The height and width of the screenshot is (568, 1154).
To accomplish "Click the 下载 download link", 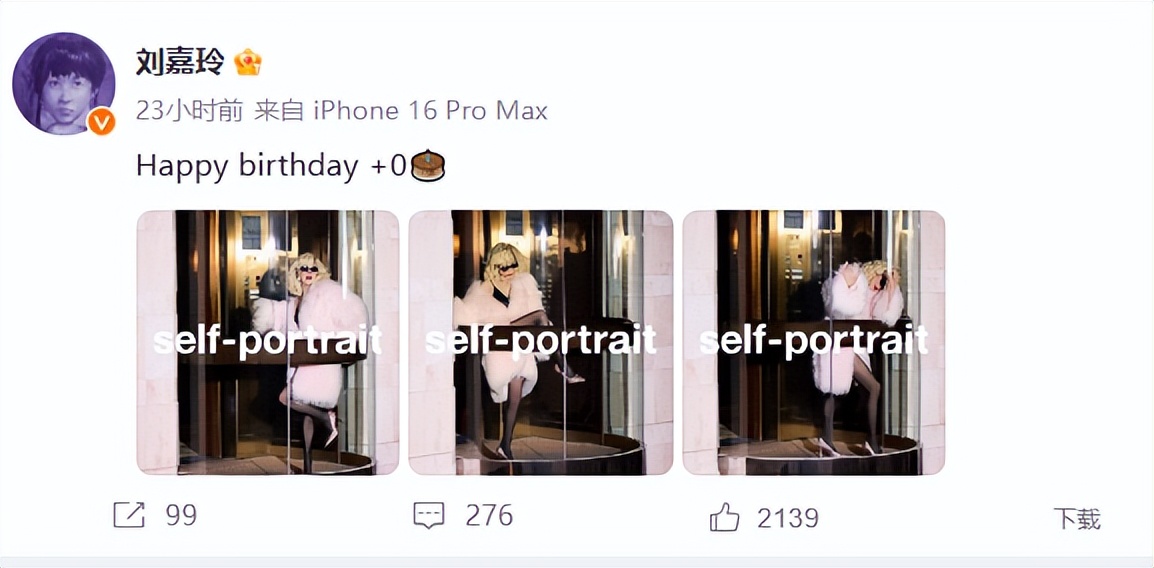I will (1076, 519).
